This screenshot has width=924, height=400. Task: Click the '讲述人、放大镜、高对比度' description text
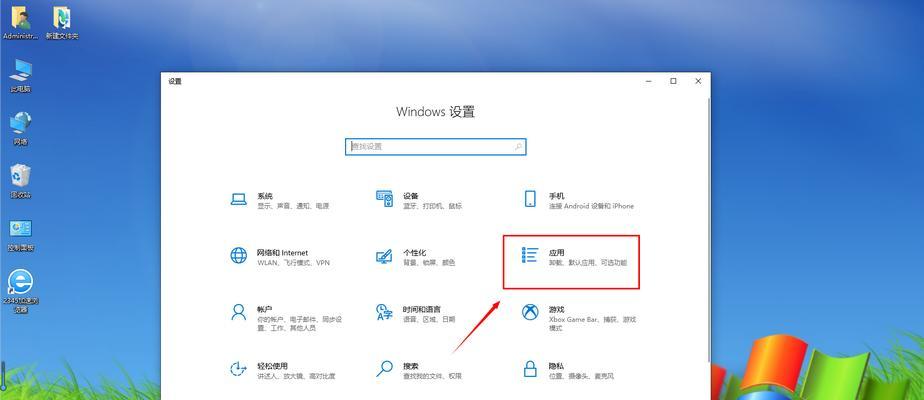[x=296, y=376]
